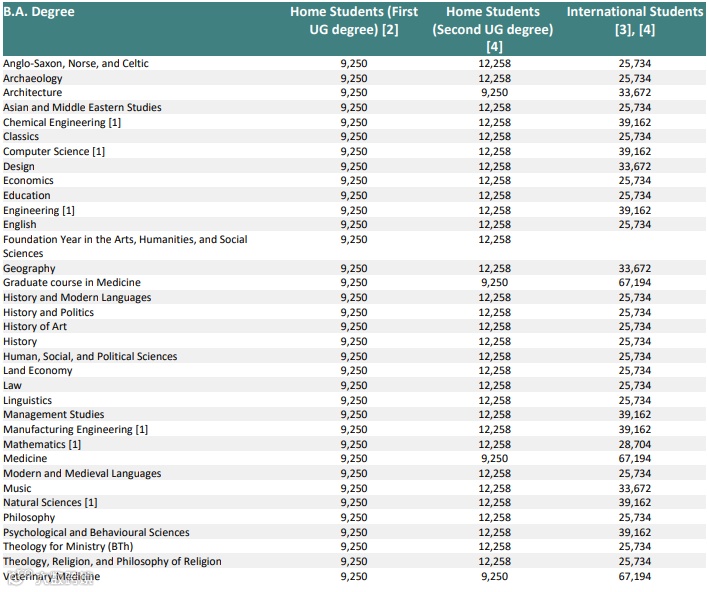Click 39,162 in the Chemical Engineering row
Screen dimensions: 707x592
point(634,122)
